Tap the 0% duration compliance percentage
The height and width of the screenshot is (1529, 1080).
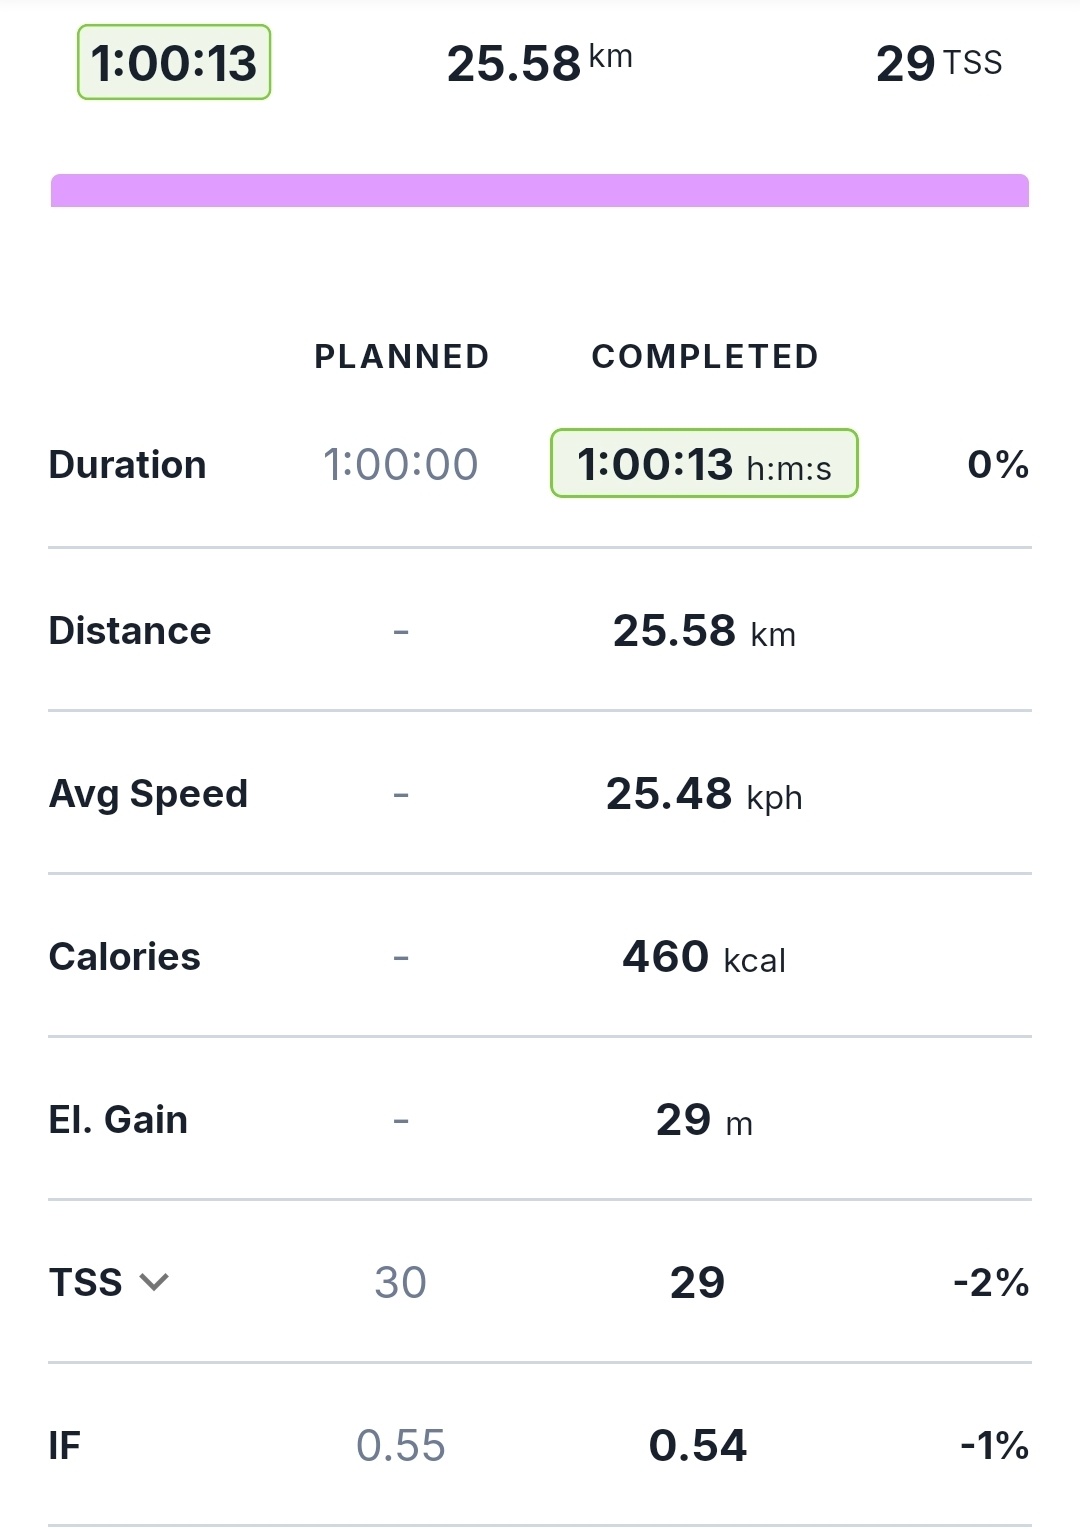click(997, 465)
